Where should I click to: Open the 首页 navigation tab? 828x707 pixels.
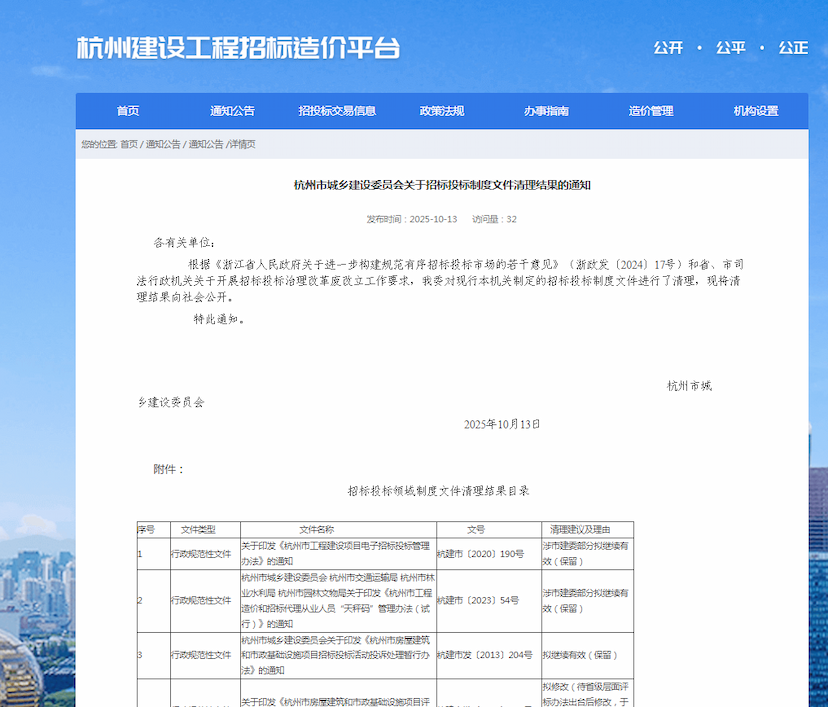click(127, 111)
